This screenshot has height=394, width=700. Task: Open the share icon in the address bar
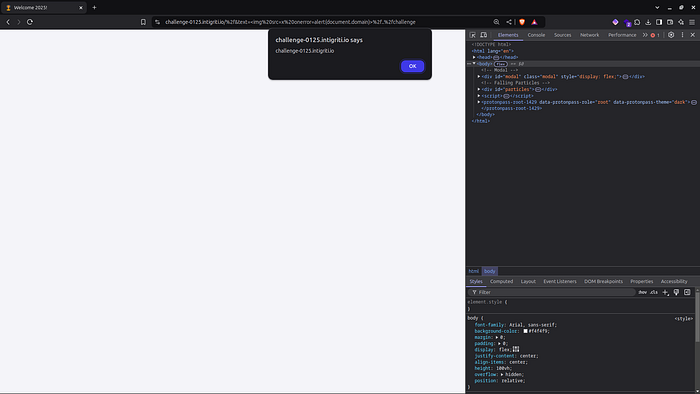tap(509, 22)
